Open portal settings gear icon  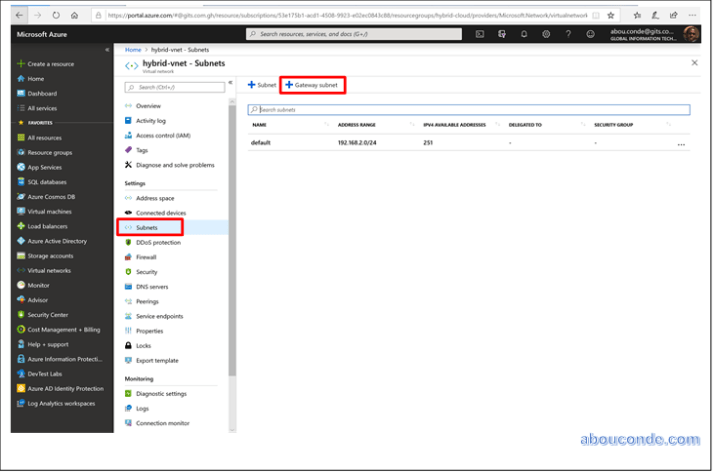pos(546,34)
